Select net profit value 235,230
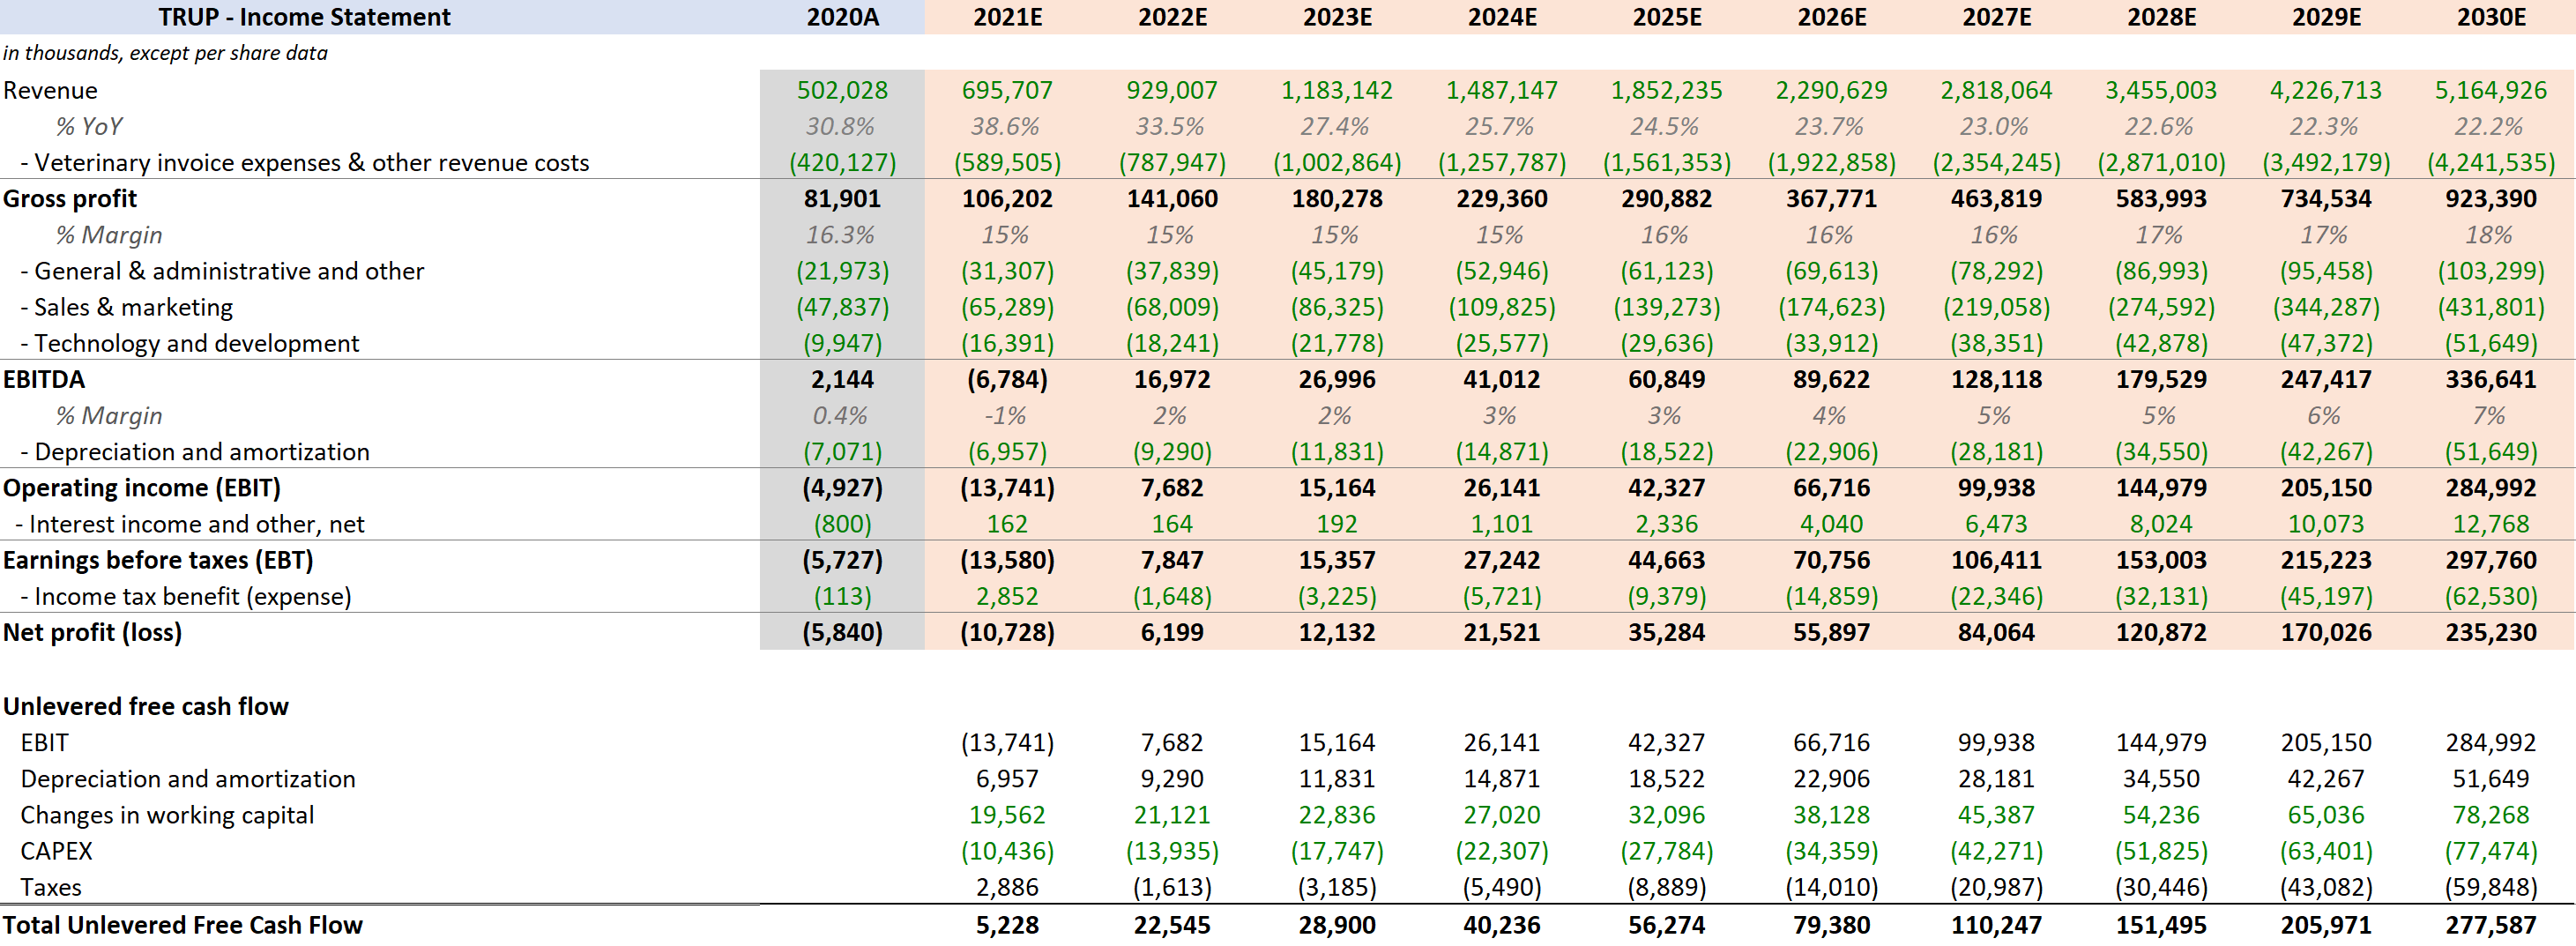 point(2490,632)
